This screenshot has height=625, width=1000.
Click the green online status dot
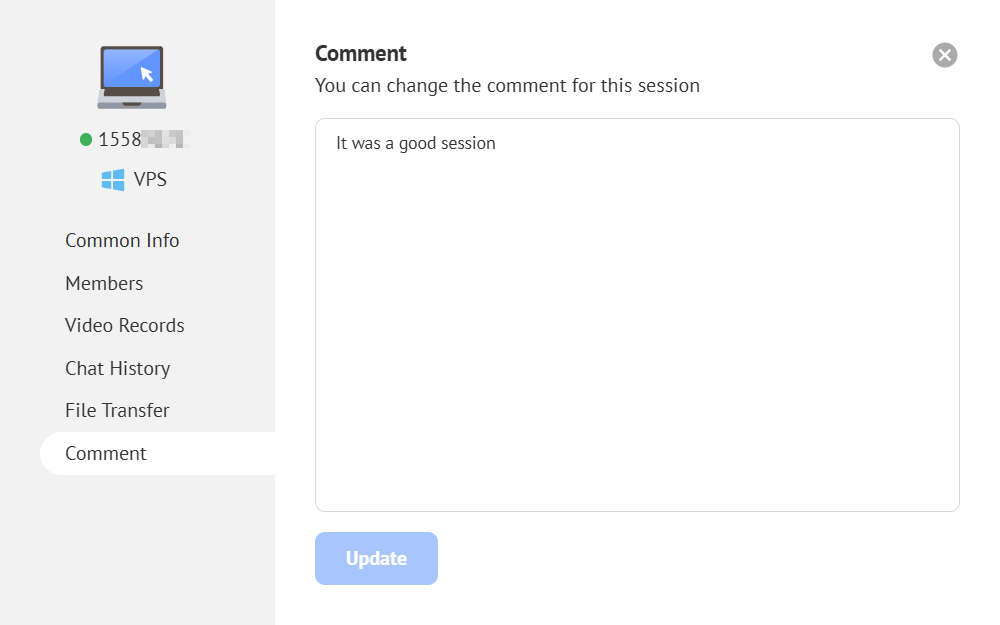tap(86, 140)
